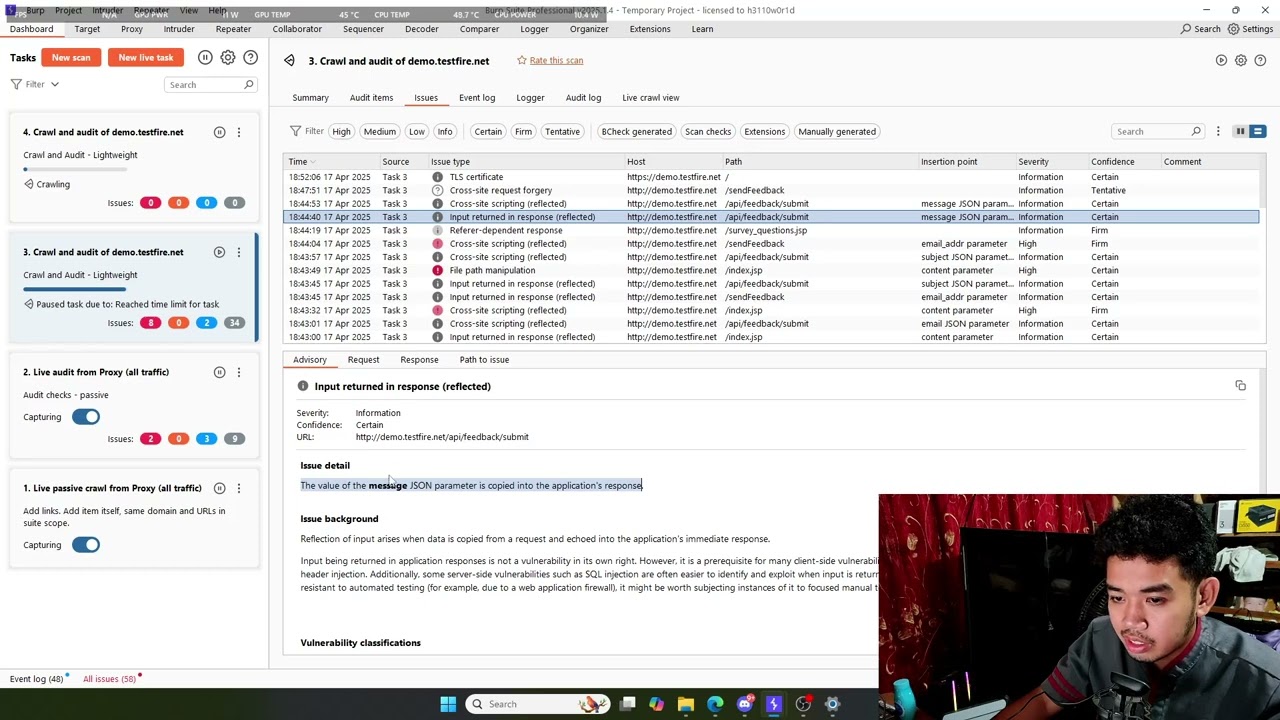Image resolution: width=1280 pixels, height=720 pixels.
Task: Toggle the Firm confidence filter
Action: click(523, 132)
